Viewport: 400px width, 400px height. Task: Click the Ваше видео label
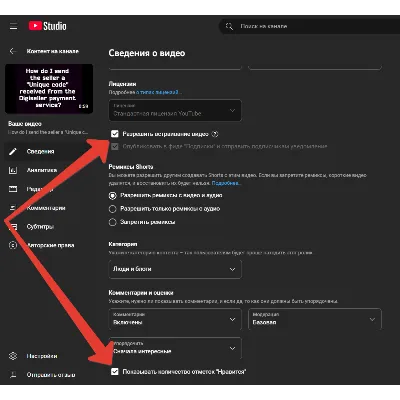(25, 124)
